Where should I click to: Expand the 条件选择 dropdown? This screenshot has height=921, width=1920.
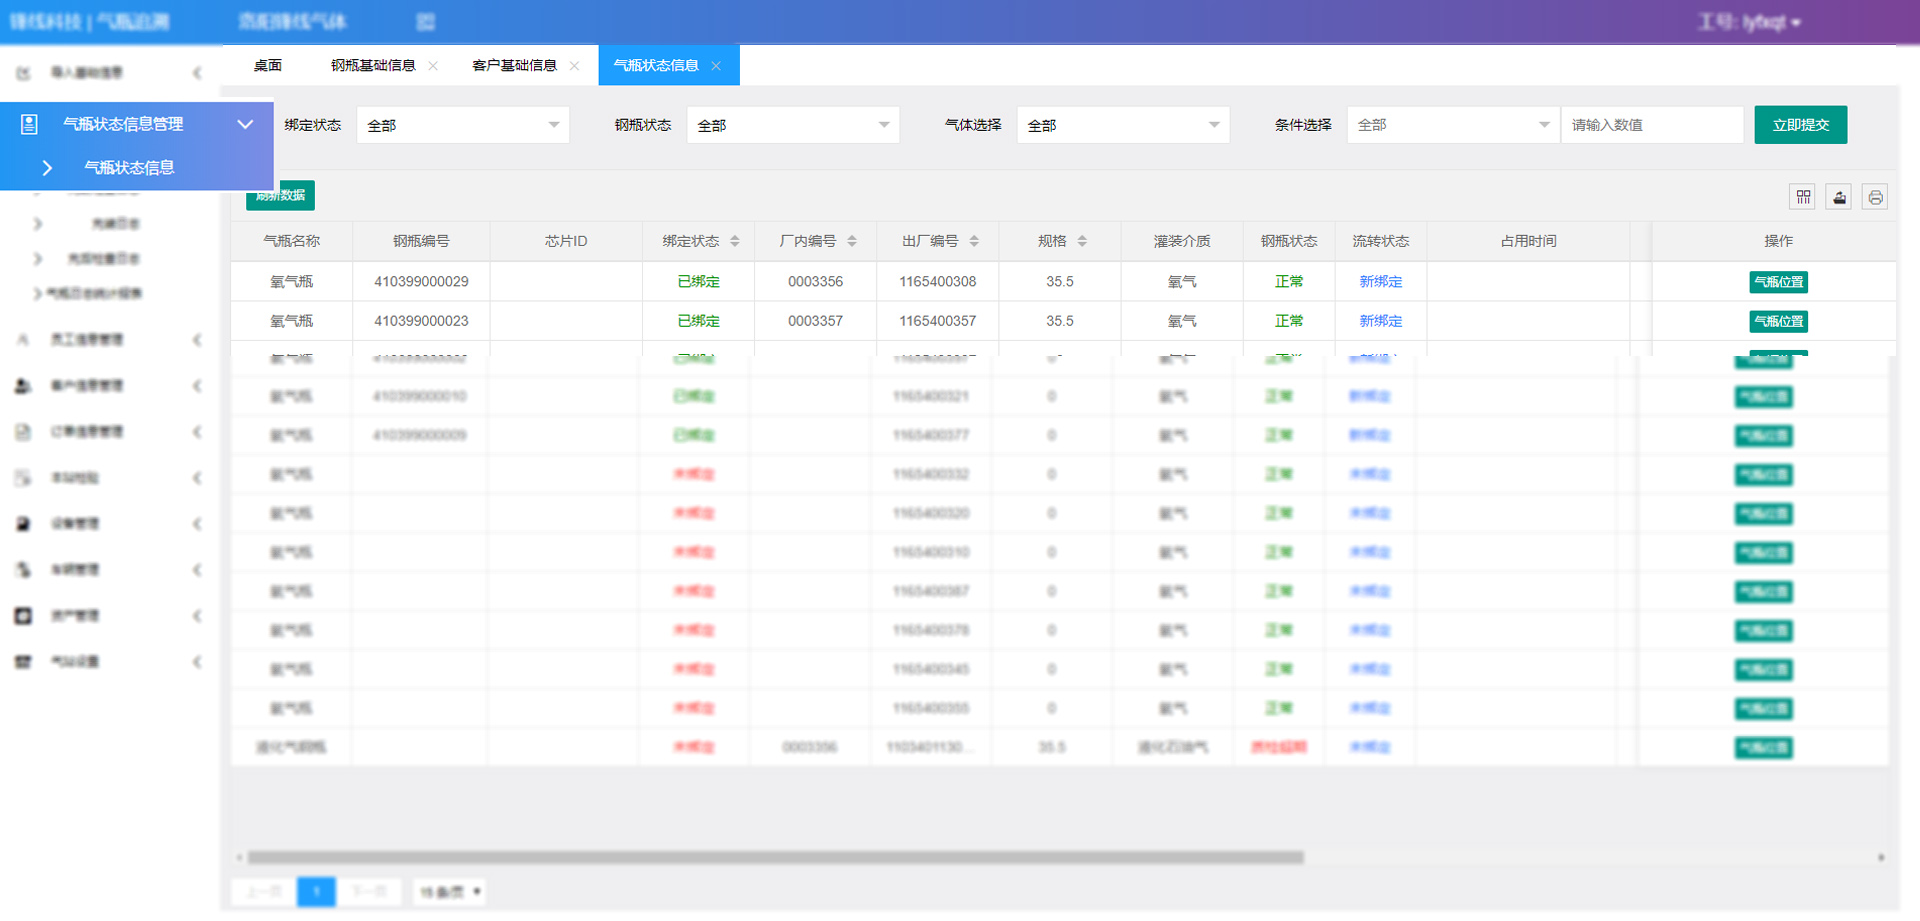tap(1452, 125)
